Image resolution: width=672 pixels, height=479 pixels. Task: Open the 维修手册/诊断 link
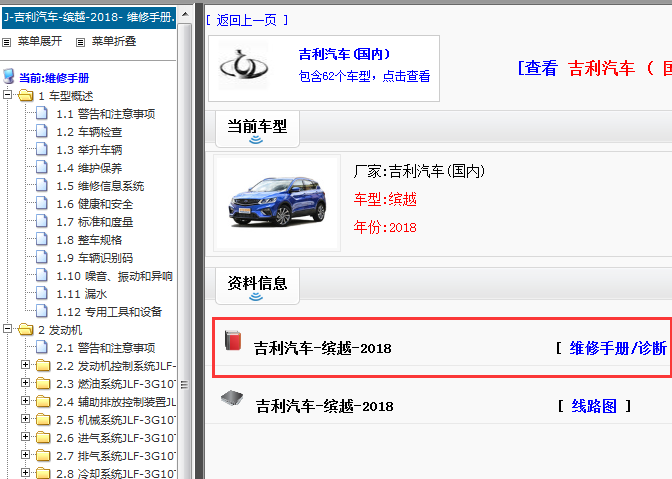(x=618, y=348)
